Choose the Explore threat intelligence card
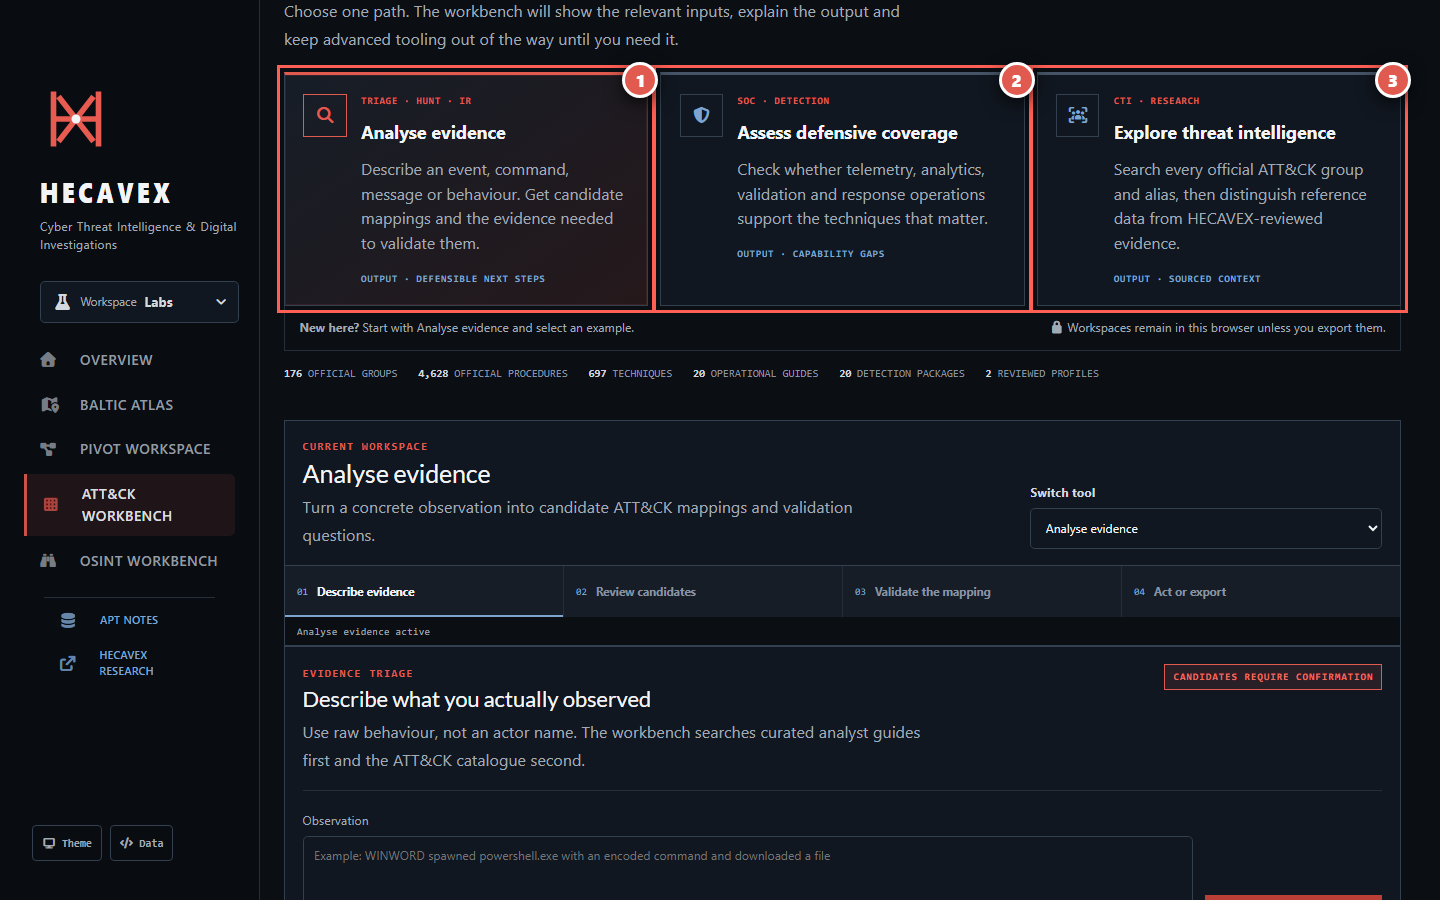This screenshot has width=1440, height=900. pyautogui.click(x=1219, y=189)
